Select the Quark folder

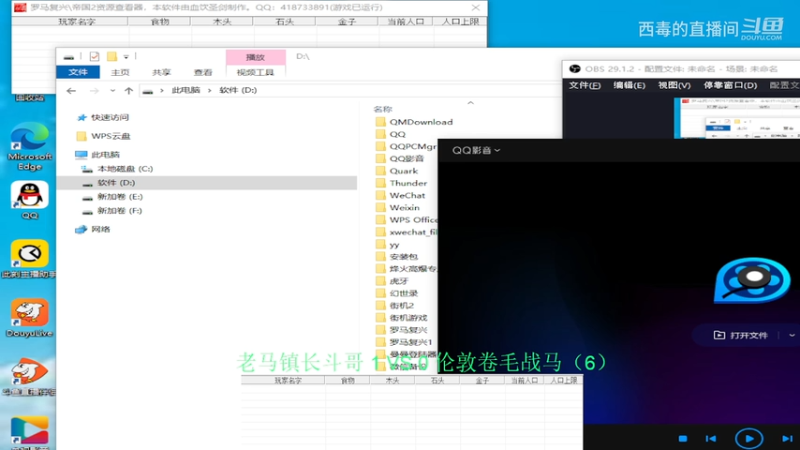pyautogui.click(x=404, y=171)
